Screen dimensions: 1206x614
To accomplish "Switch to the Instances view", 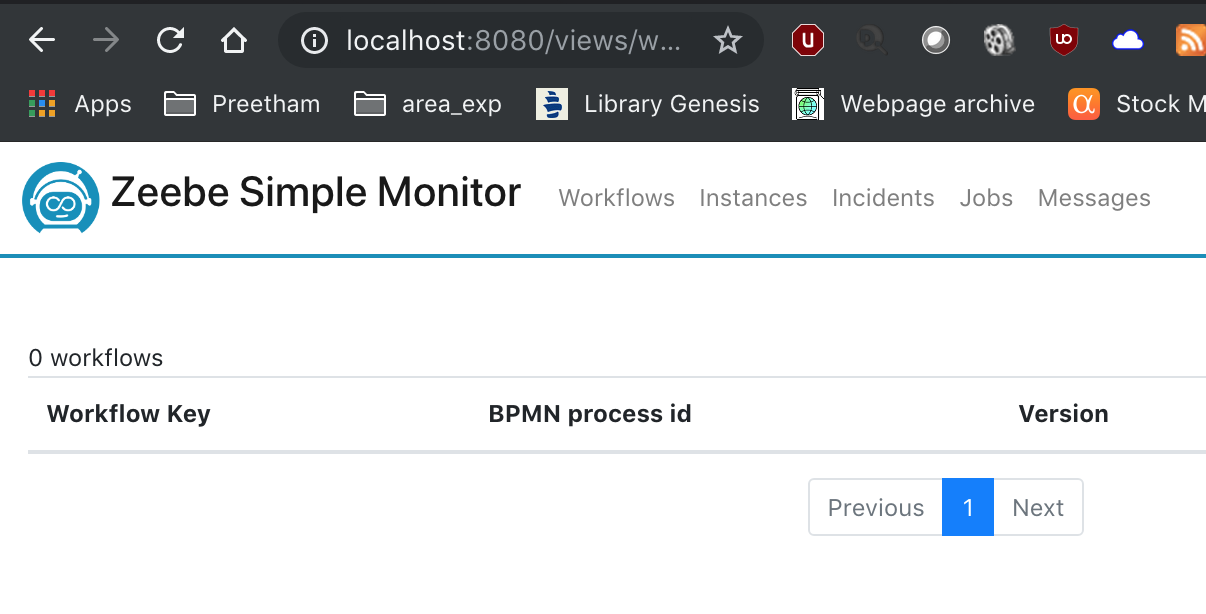I will pos(753,197).
